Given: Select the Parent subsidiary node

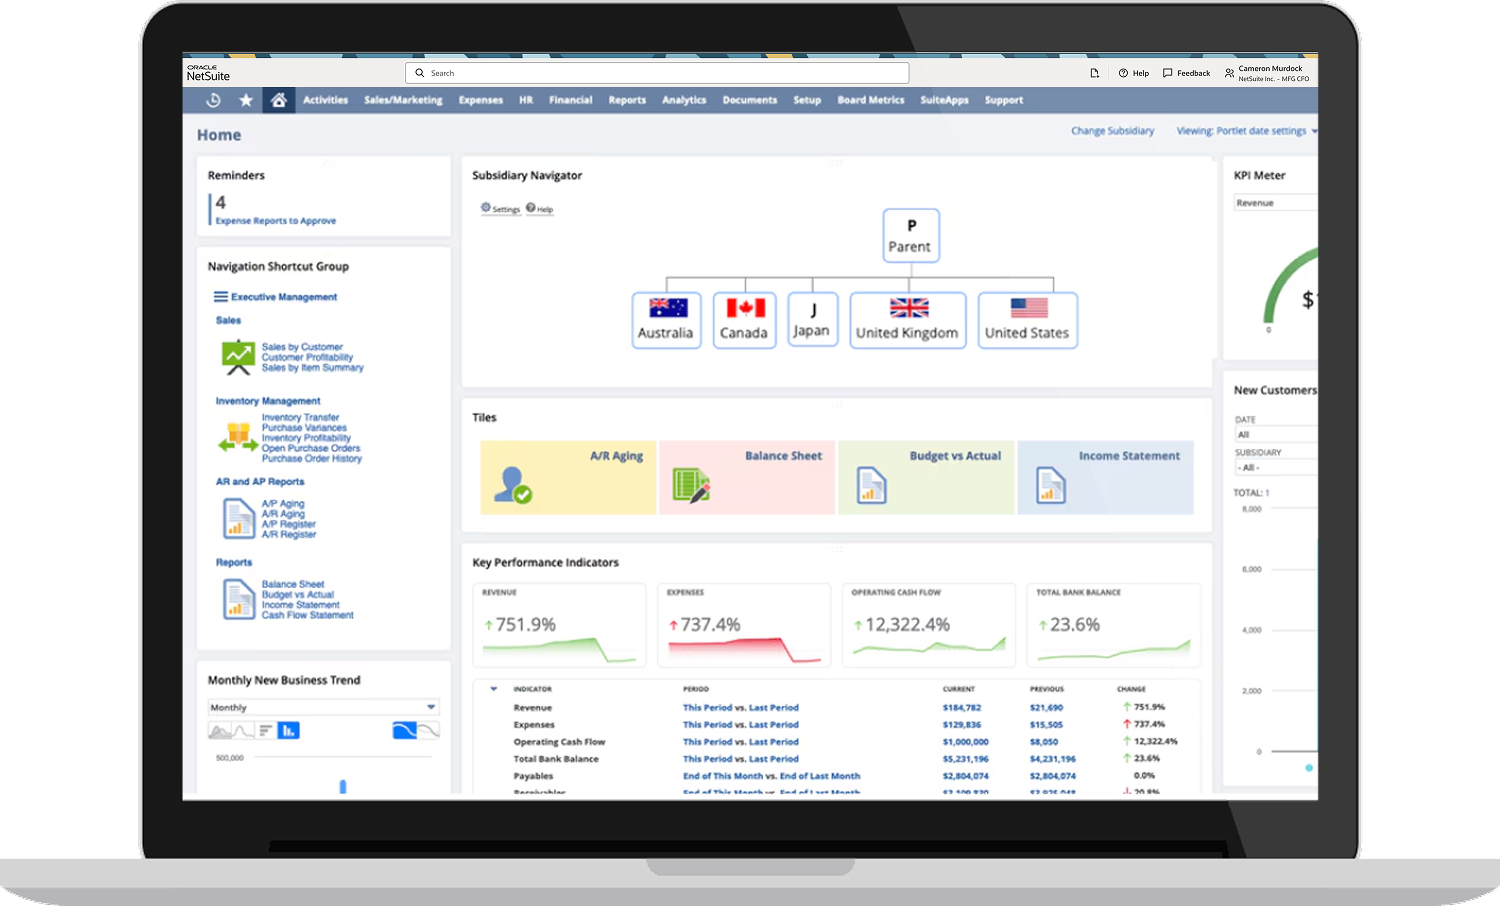Looking at the screenshot, I should click(911, 235).
